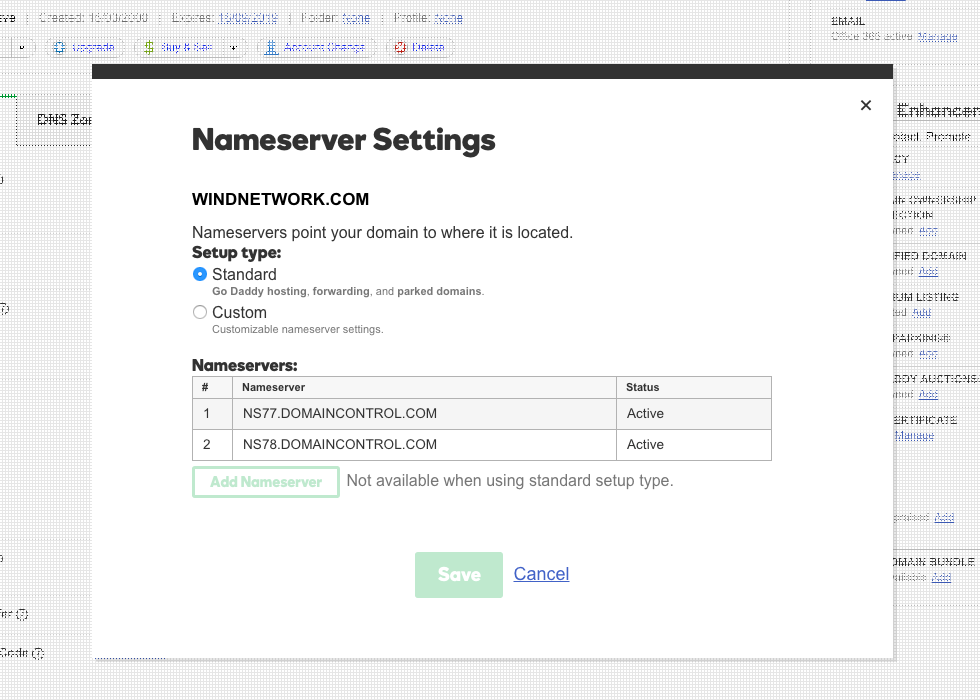Image resolution: width=980 pixels, height=700 pixels.
Task: Click the Account Change icon
Action: point(271,47)
